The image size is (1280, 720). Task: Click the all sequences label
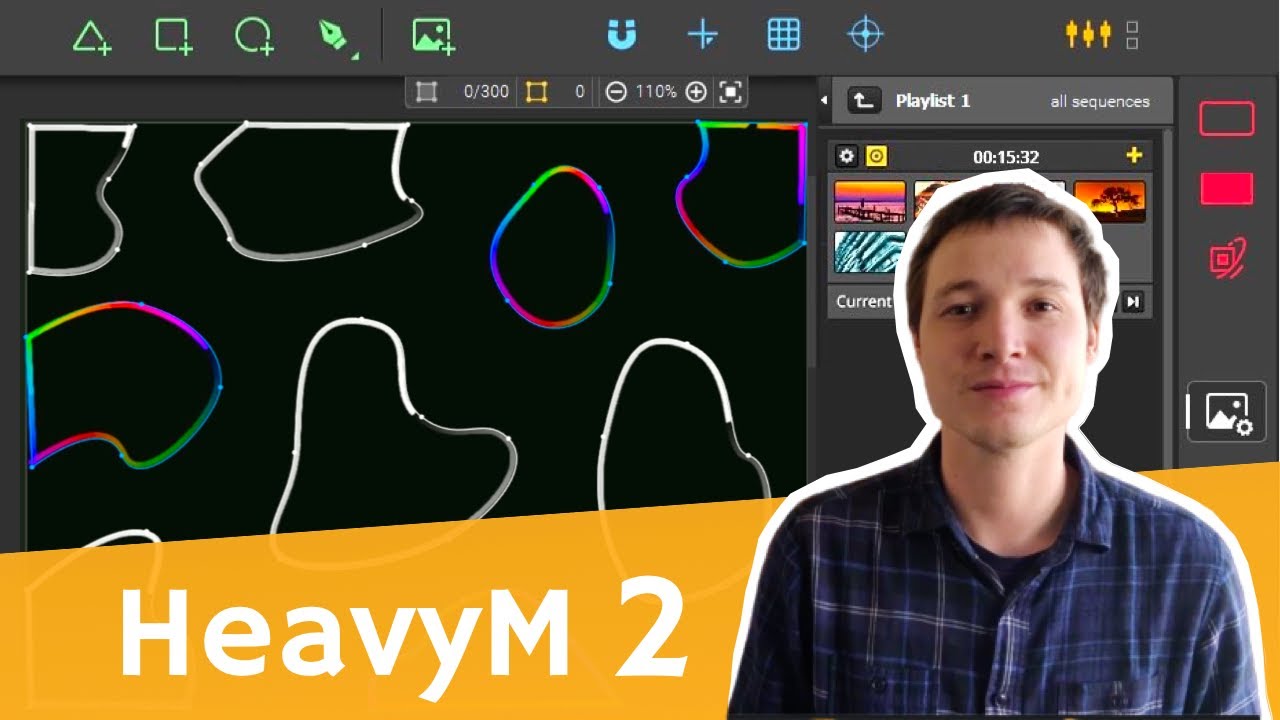(1100, 101)
